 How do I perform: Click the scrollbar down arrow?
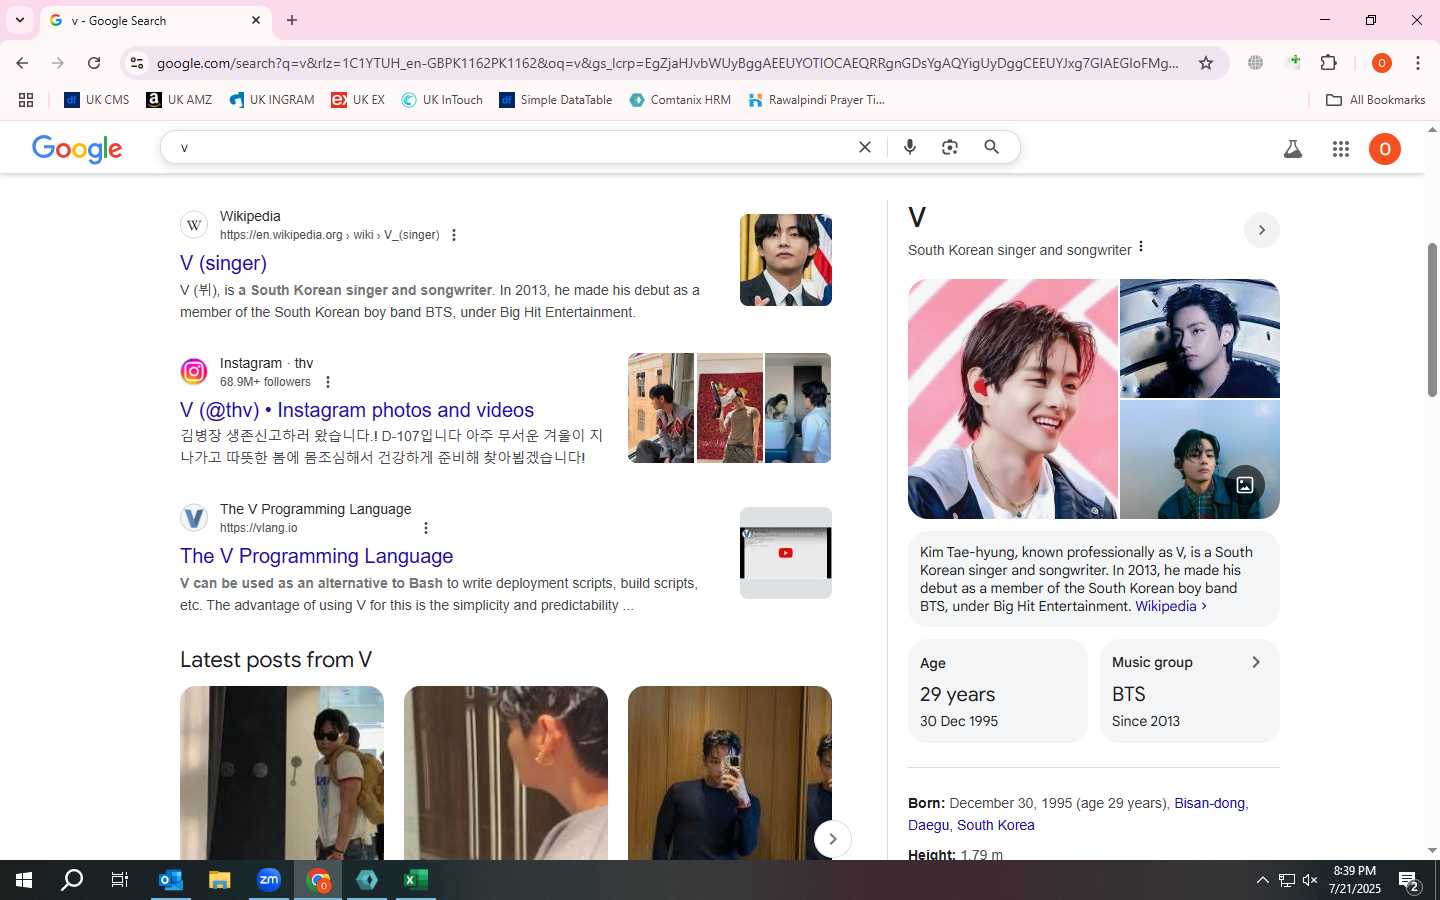coord(1432,851)
